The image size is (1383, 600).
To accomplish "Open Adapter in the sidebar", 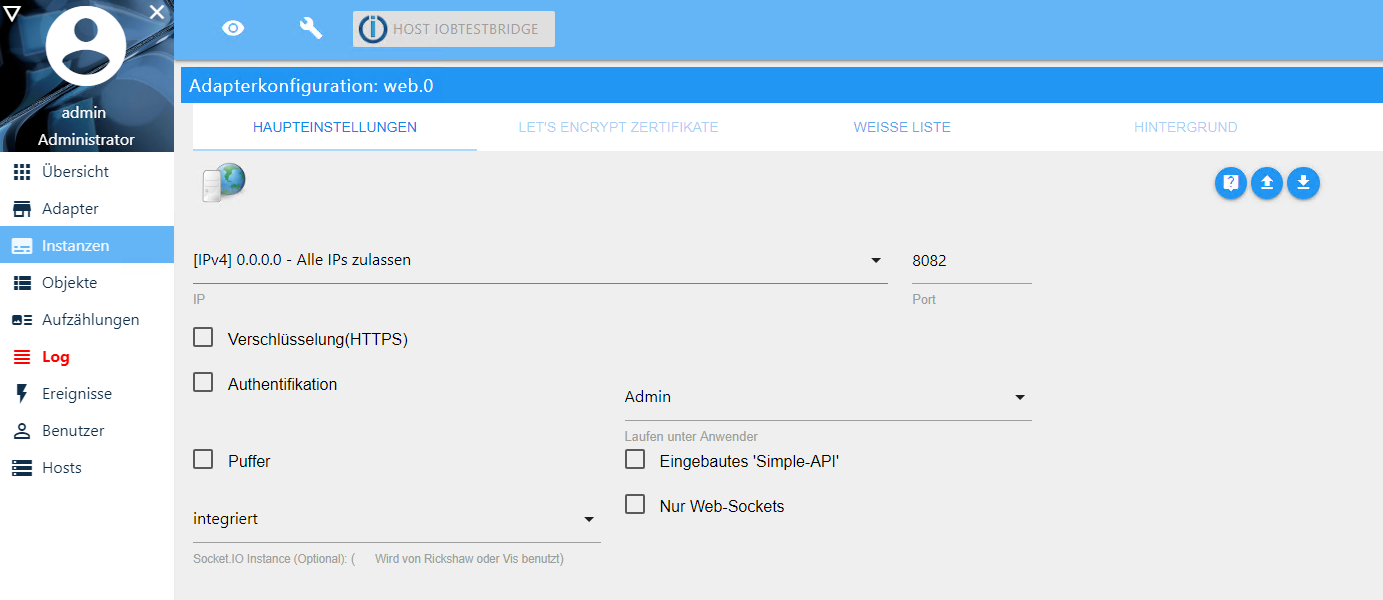I will [x=87, y=209].
